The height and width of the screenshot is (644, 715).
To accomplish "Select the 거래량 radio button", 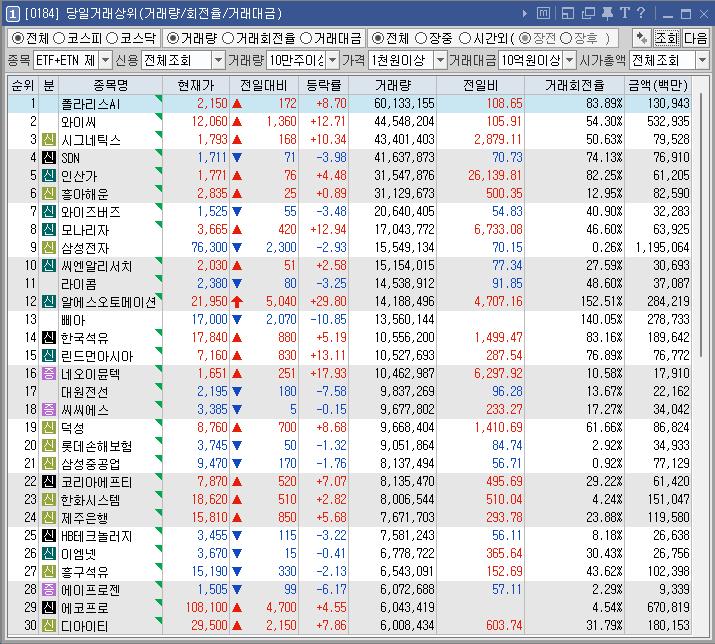I will pos(172,38).
